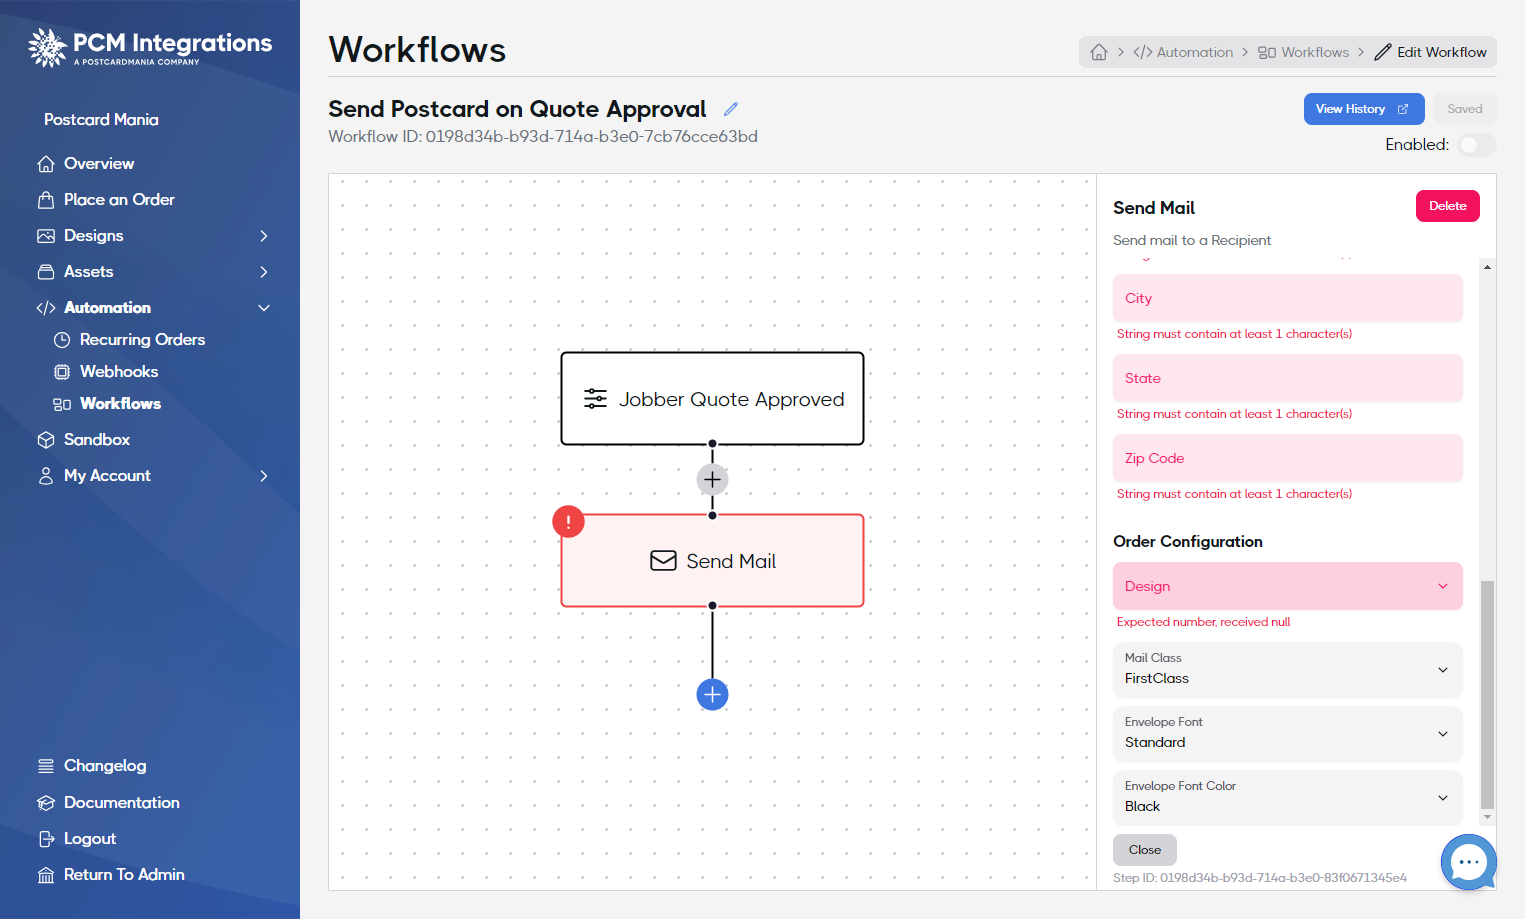This screenshot has width=1525, height=919.
Task: Open the Mail Class dropdown
Action: point(1287,669)
